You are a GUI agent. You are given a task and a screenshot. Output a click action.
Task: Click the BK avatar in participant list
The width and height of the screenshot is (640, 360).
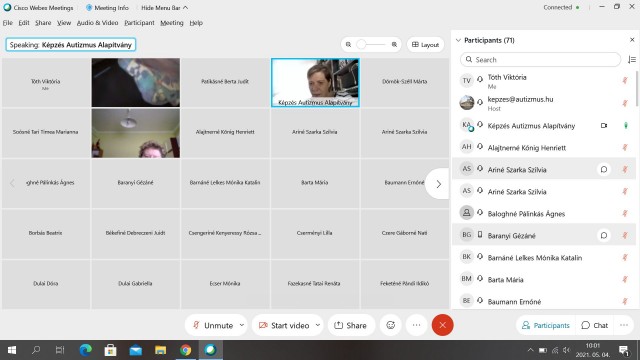click(467, 257)
